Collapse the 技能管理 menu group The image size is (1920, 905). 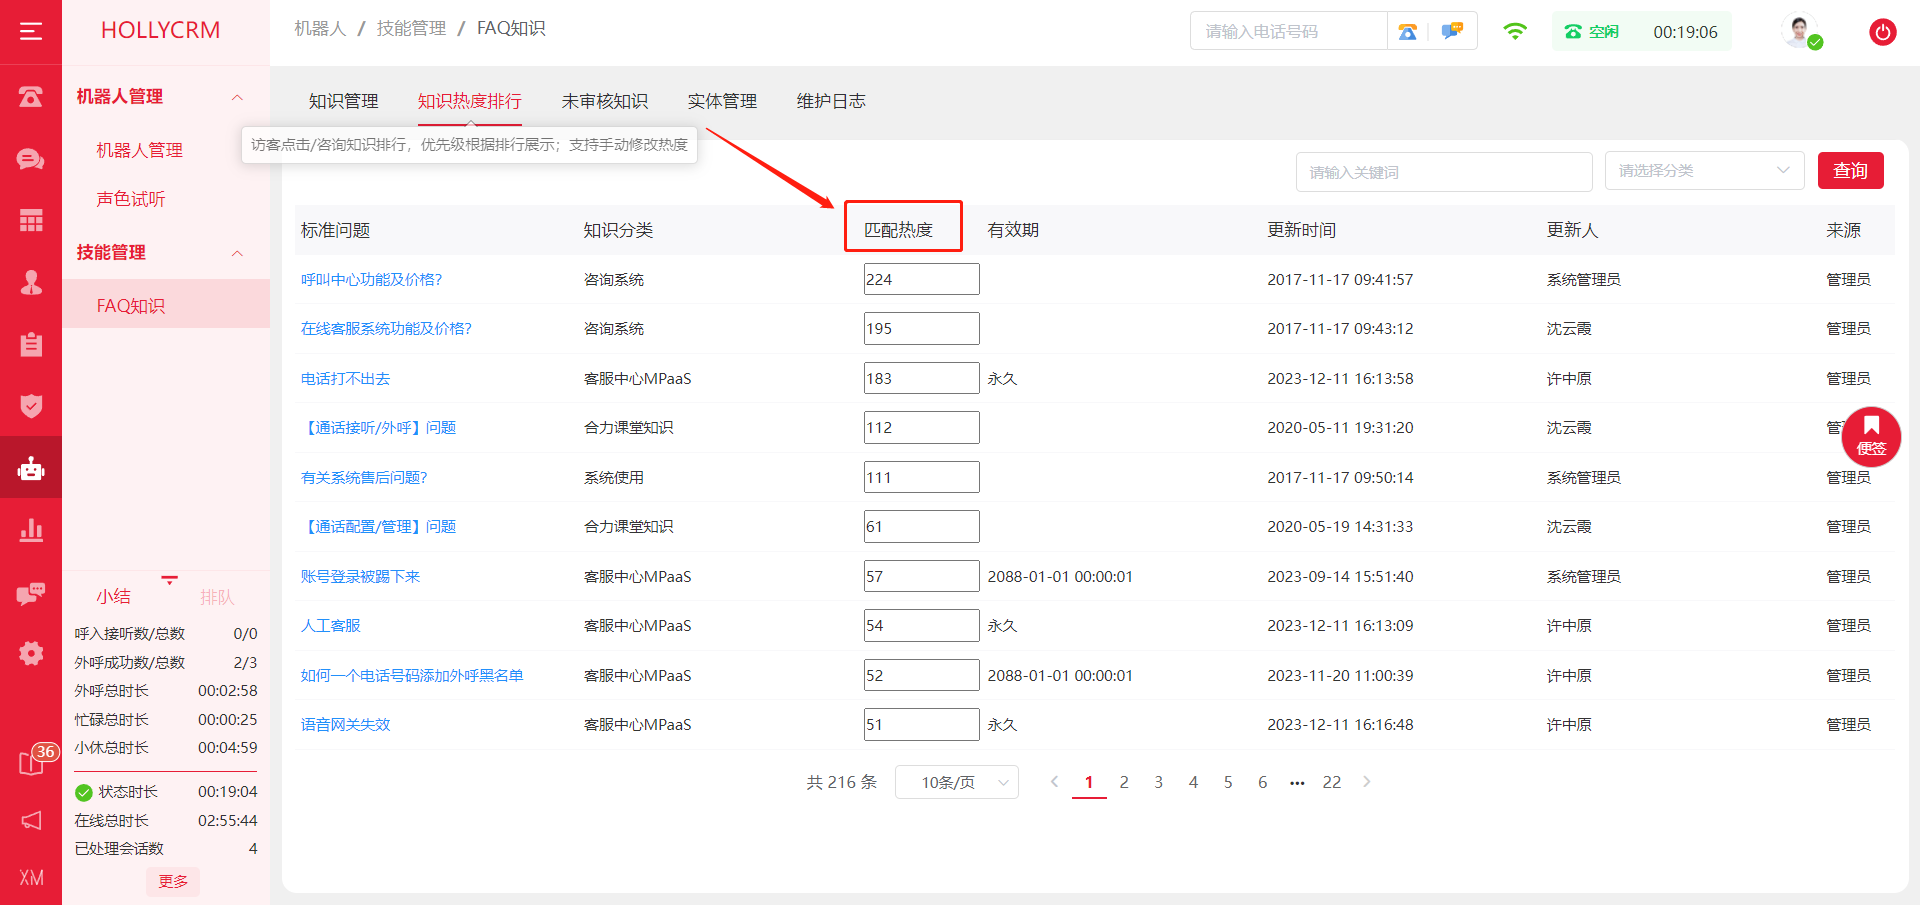pos(237,253)
